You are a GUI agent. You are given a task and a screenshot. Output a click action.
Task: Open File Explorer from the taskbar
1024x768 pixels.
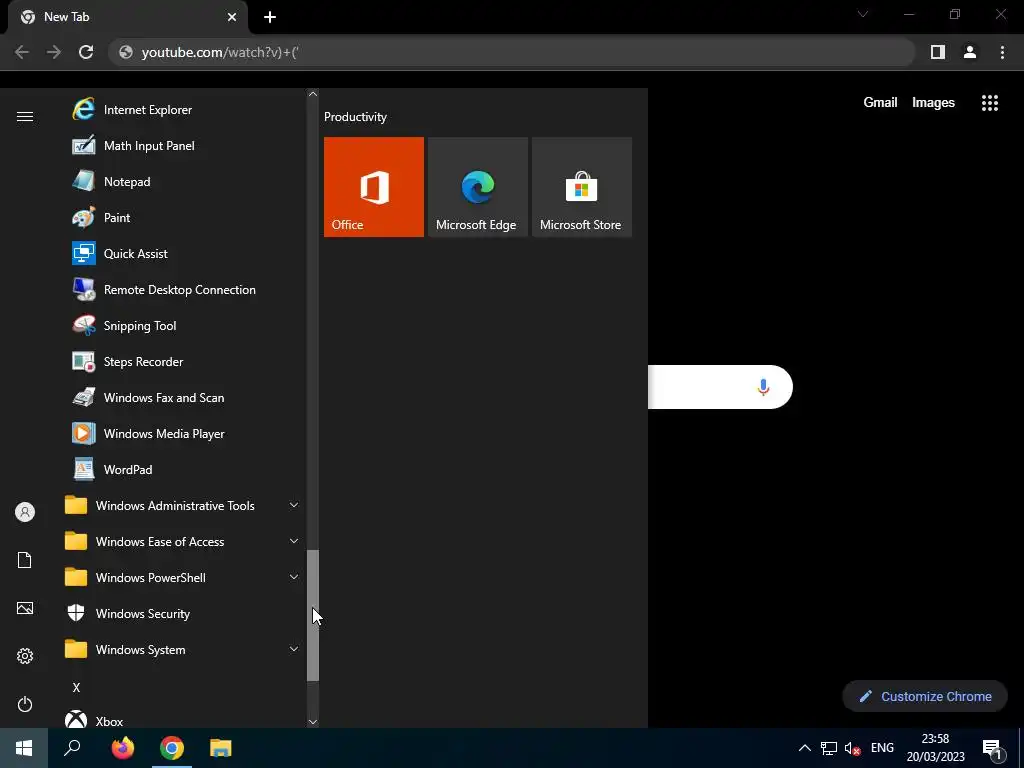pyautogui.click(x=221, y=748)
